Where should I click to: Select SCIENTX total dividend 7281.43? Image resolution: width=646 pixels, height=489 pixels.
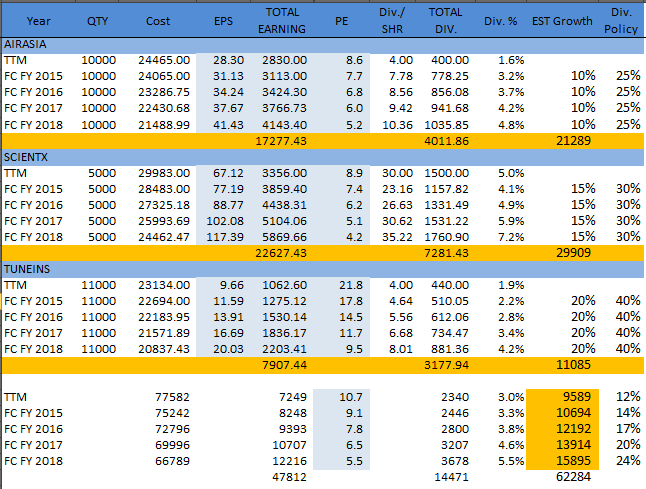[x=447, y=253]
